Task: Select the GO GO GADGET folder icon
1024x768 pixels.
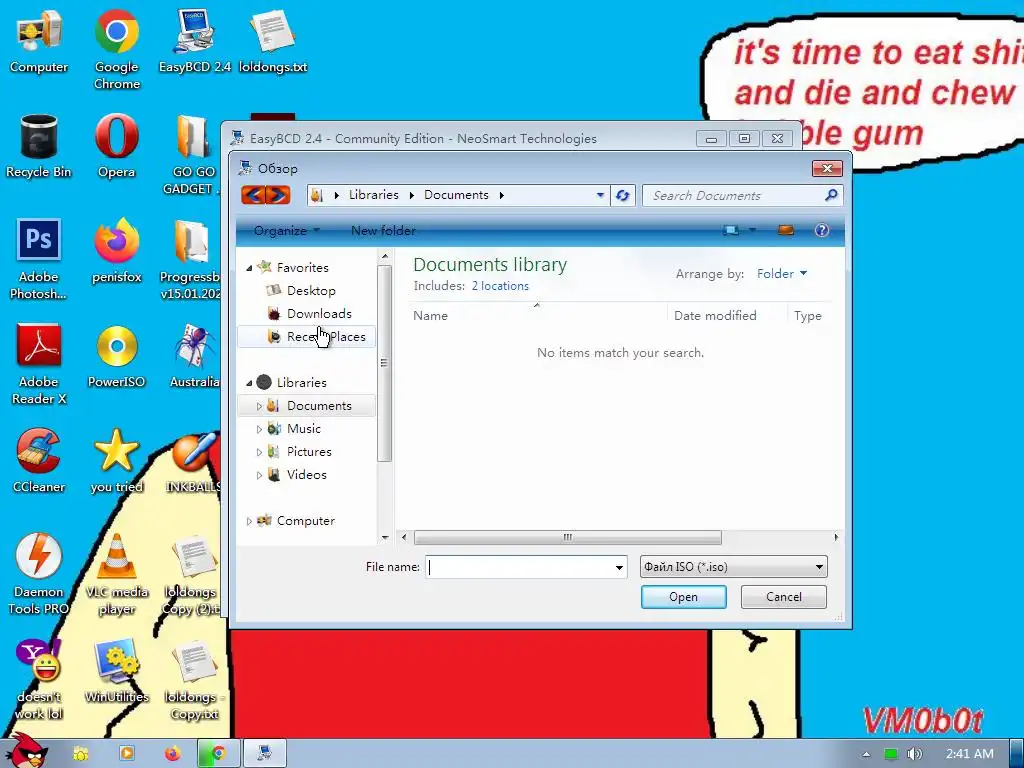Action: (x=191, y=153)
